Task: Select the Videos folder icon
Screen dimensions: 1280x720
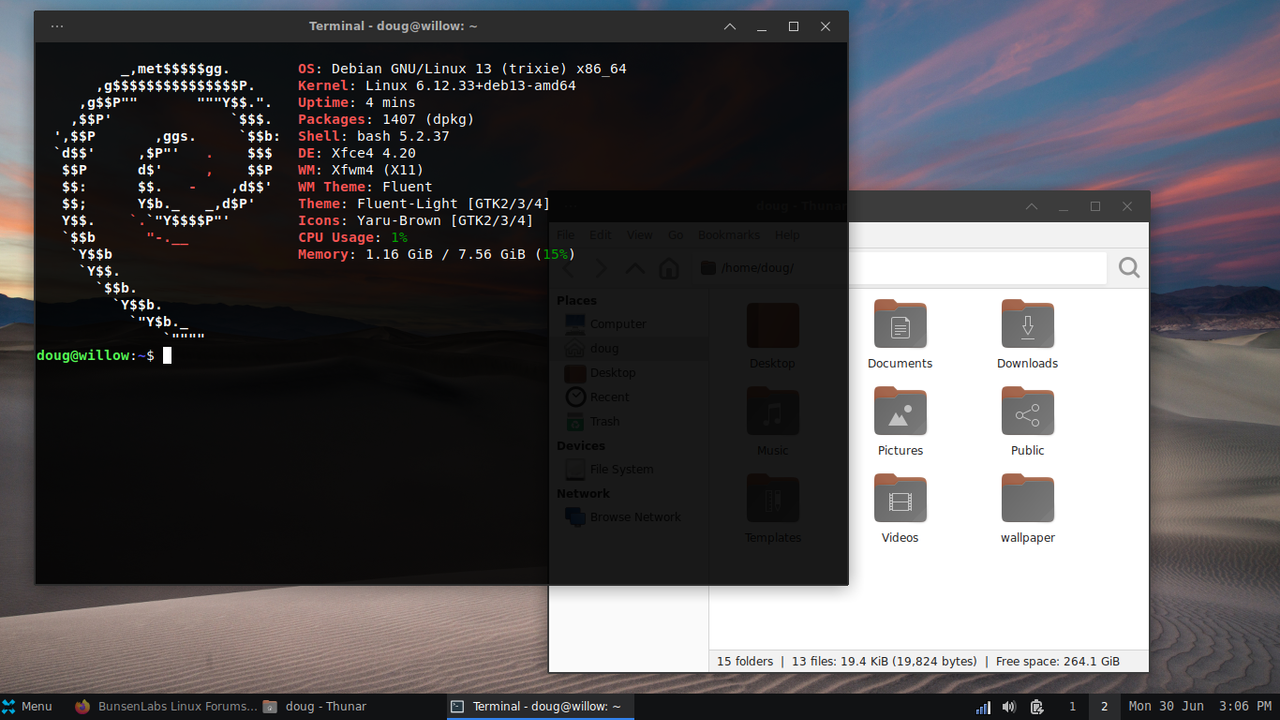Action: coord(900,498)
